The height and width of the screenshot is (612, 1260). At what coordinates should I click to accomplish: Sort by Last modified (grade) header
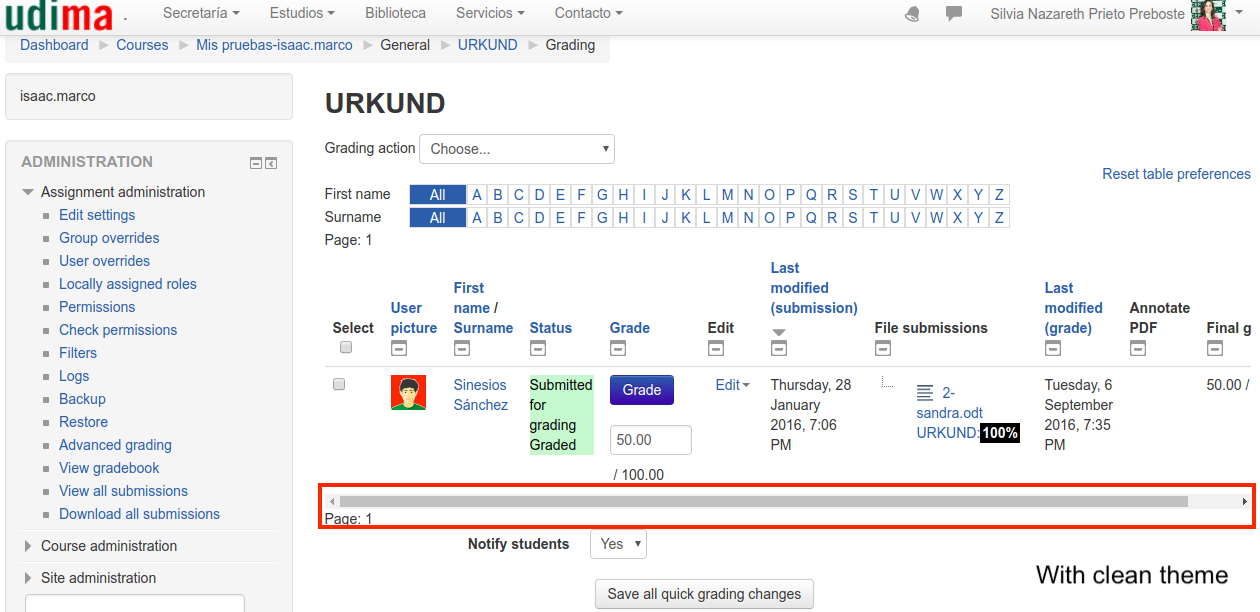[x=1074, y=308]
